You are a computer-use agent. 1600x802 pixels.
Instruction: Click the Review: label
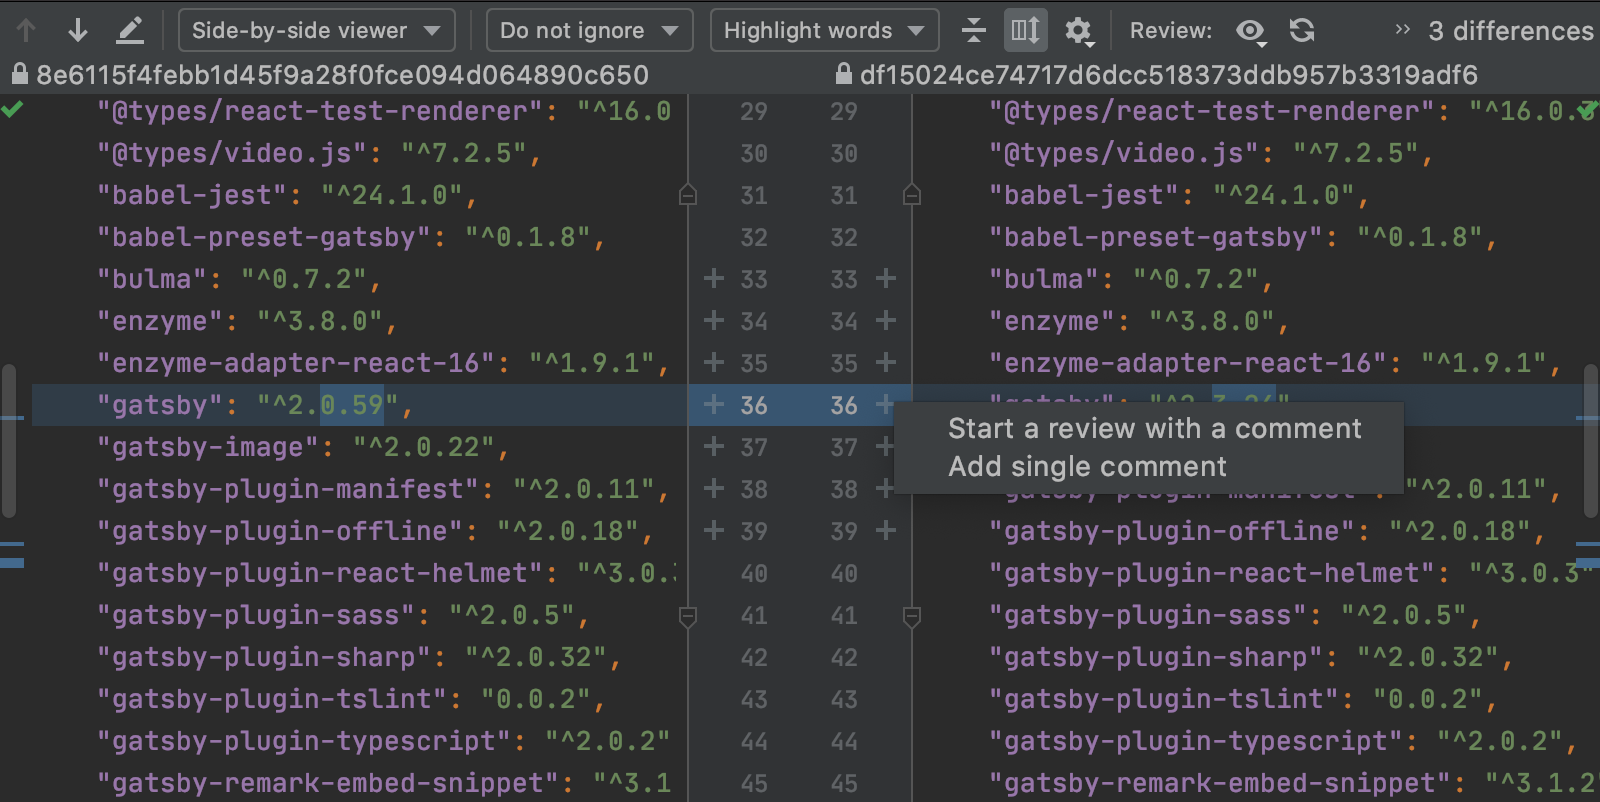[1171, 31]
